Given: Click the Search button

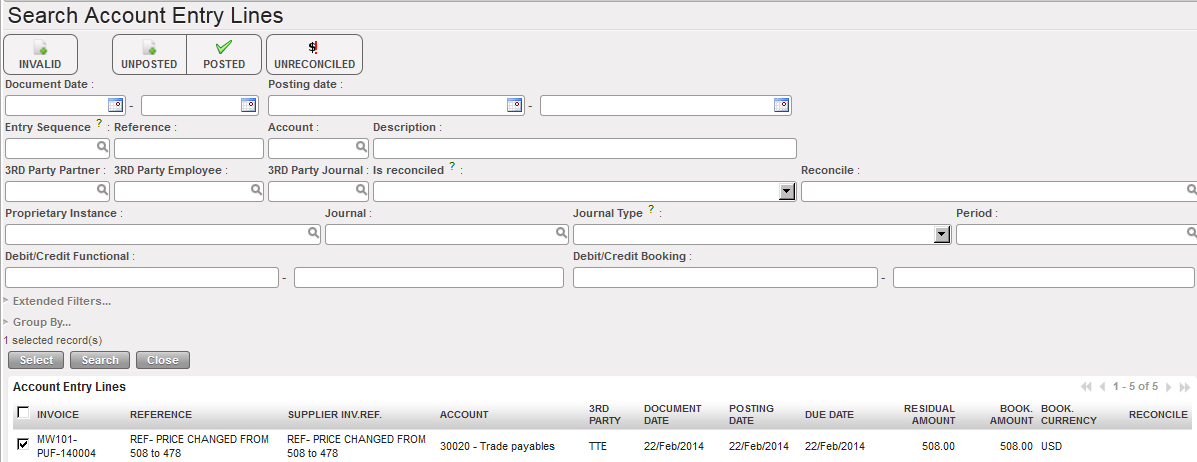Looking at the screenshot, I should 100,360.
